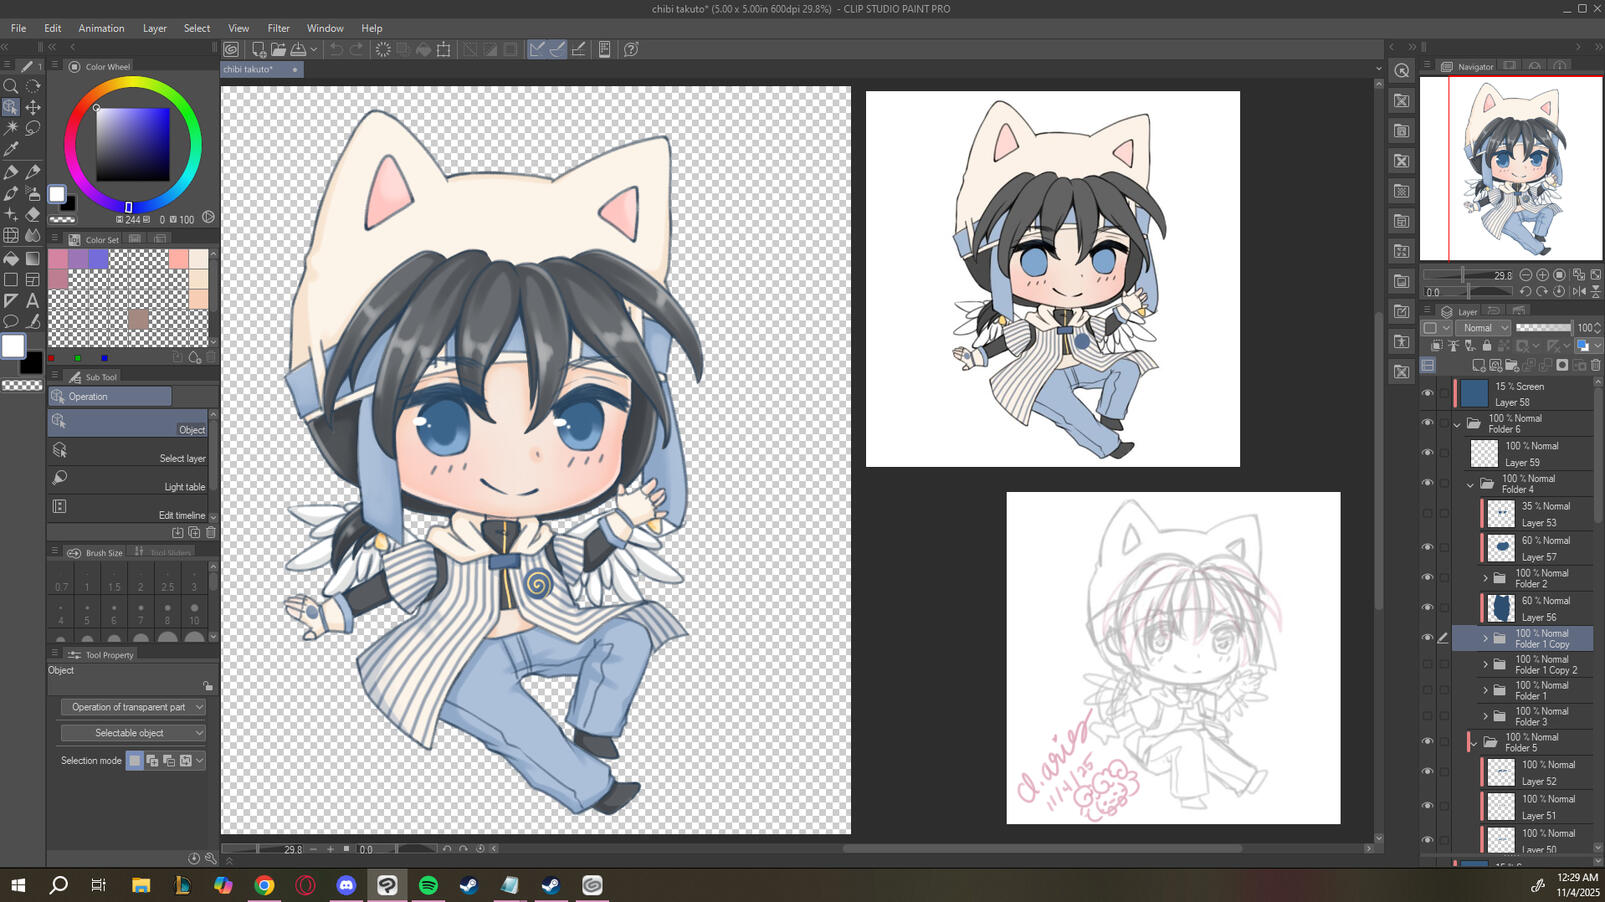
Task: Open the Filter menu
Action: (x=278, y=28)
